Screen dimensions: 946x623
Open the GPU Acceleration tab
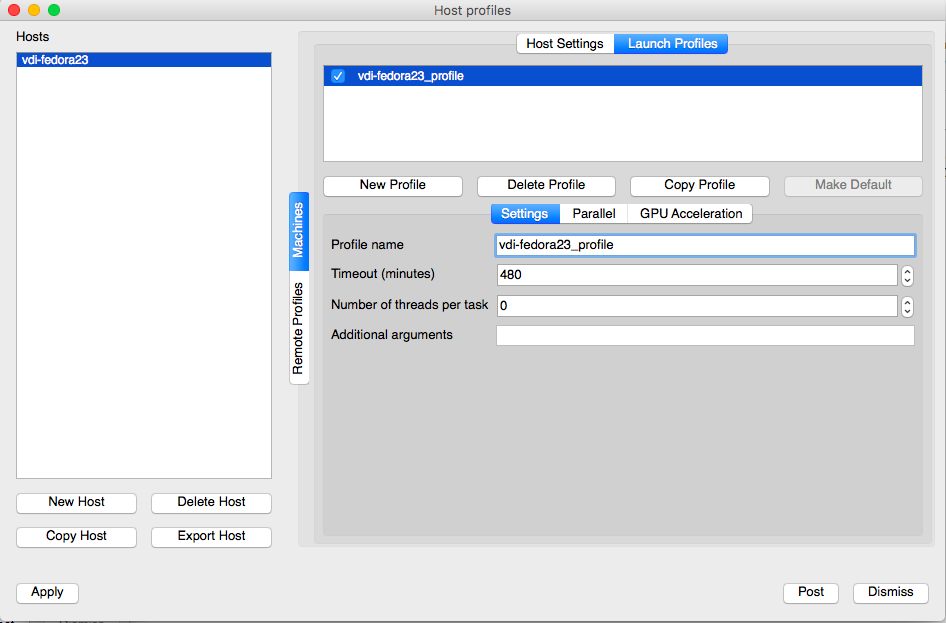point(691,214)
